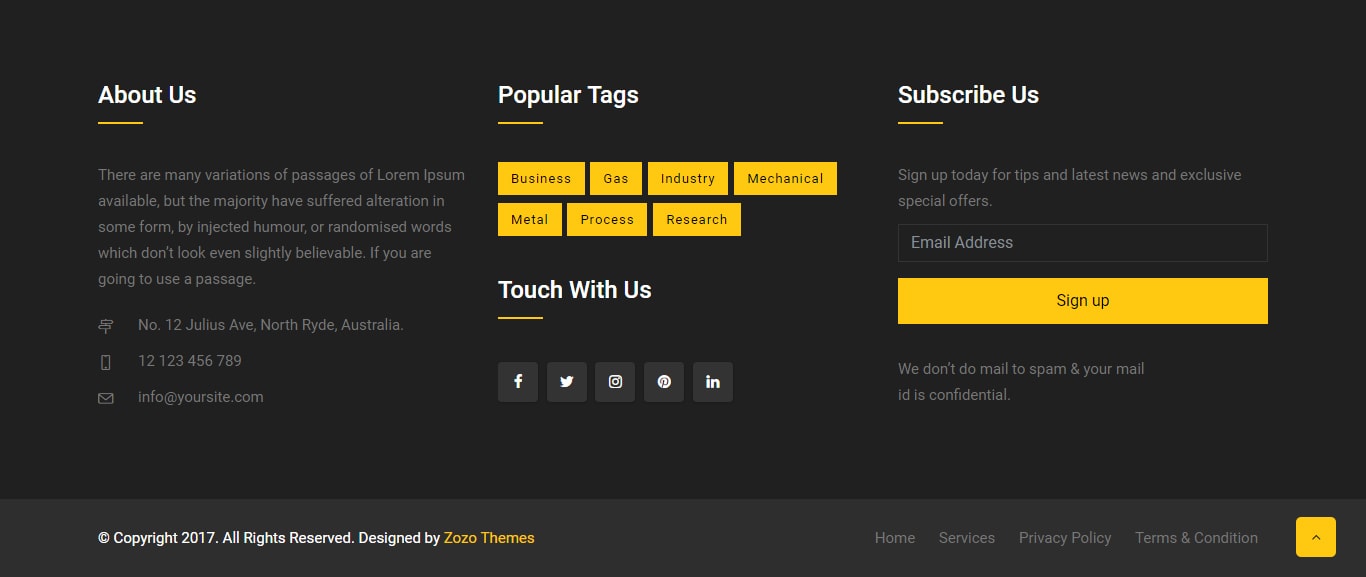Click the phone icon beside the number
The image size is (1366, 577).
tap(105, 362)
